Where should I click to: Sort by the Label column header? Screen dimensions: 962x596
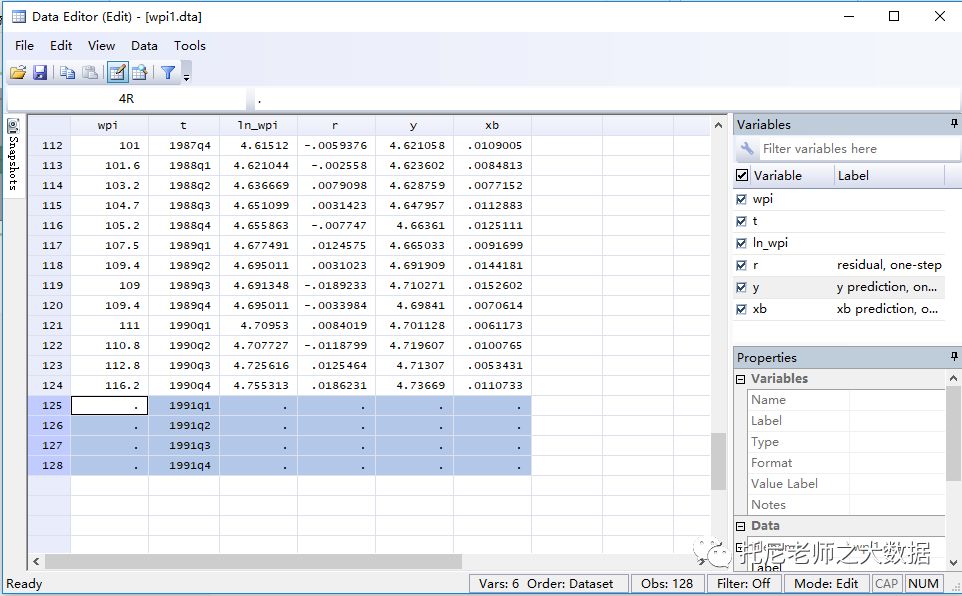click(x=889, y=176)
